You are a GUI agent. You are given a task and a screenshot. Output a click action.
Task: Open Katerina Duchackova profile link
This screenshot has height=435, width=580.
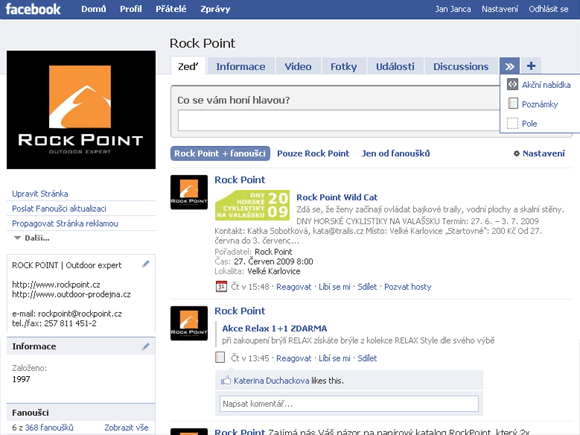(272, 381)
